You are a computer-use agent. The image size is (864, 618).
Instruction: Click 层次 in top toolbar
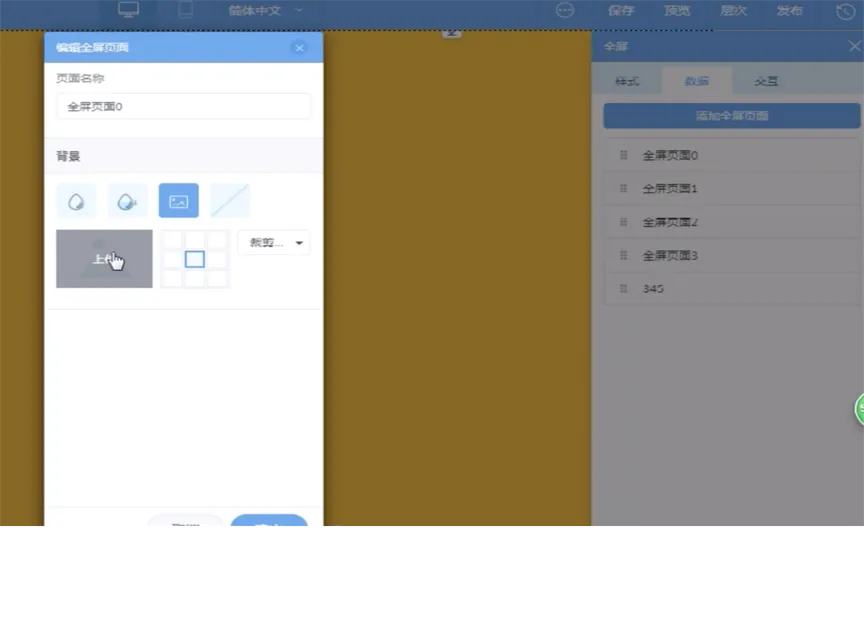point(733,10)
